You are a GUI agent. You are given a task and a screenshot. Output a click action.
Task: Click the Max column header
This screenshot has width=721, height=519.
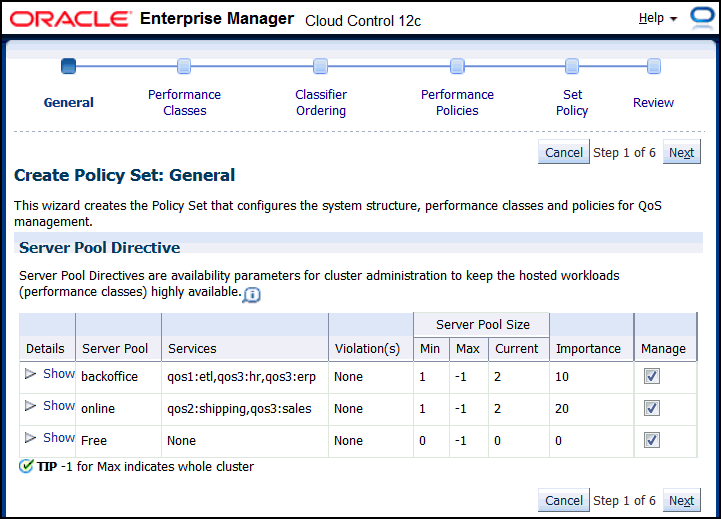pyautogui.click(x=468, y=348)
